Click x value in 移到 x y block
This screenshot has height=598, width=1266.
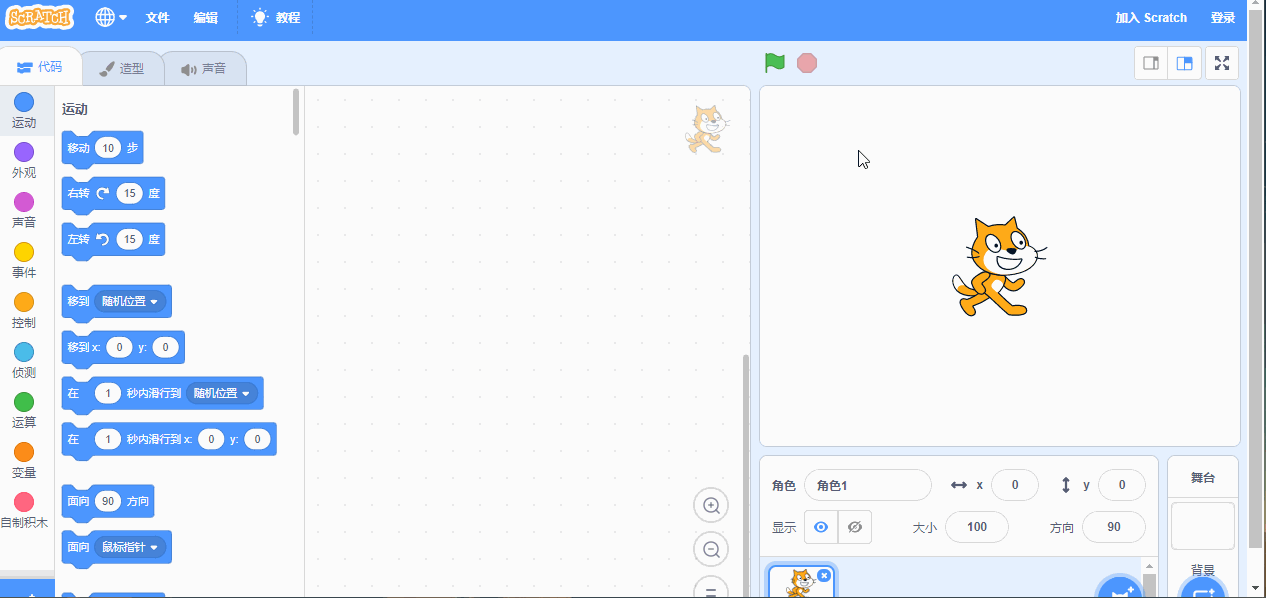119,347
